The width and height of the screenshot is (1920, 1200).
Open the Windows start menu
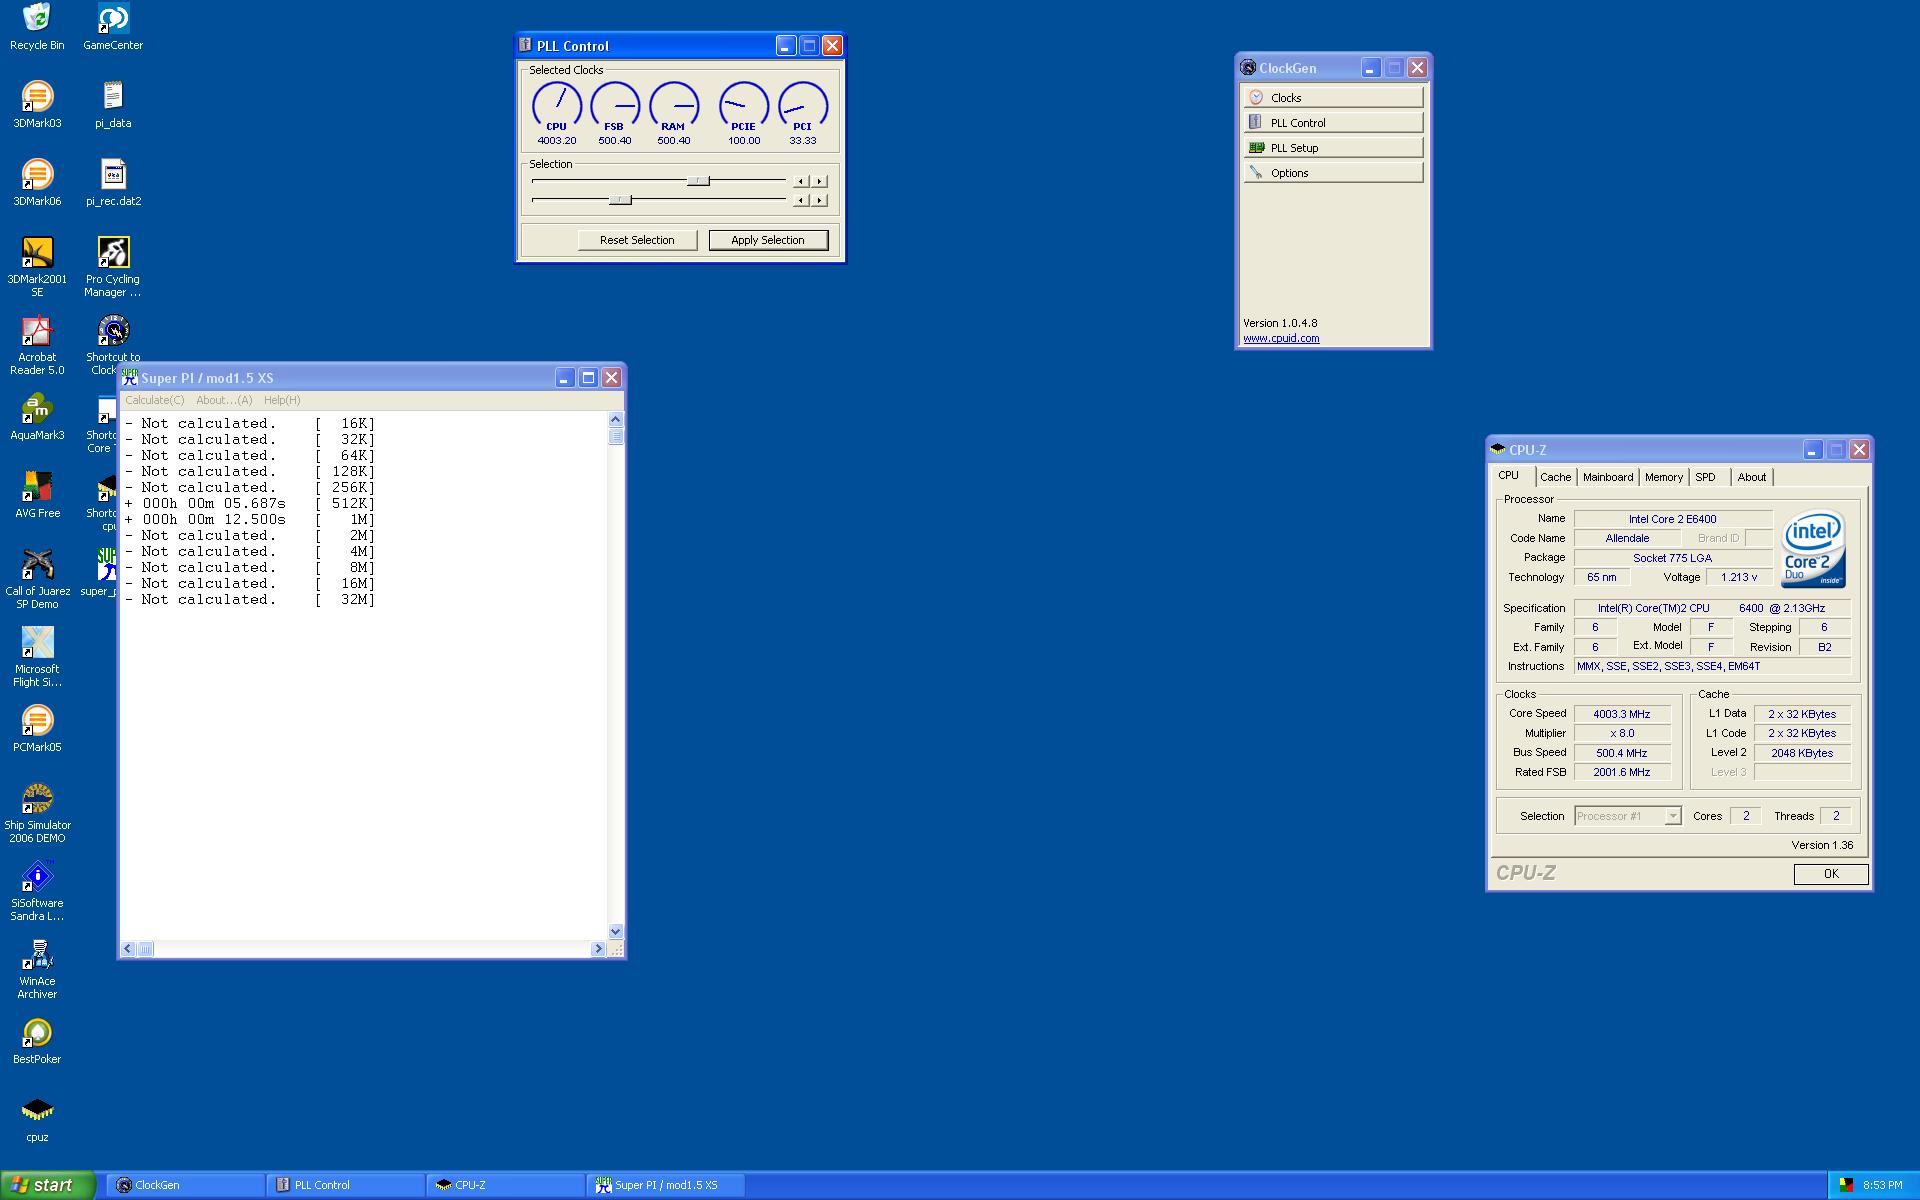click(48, 1185)
